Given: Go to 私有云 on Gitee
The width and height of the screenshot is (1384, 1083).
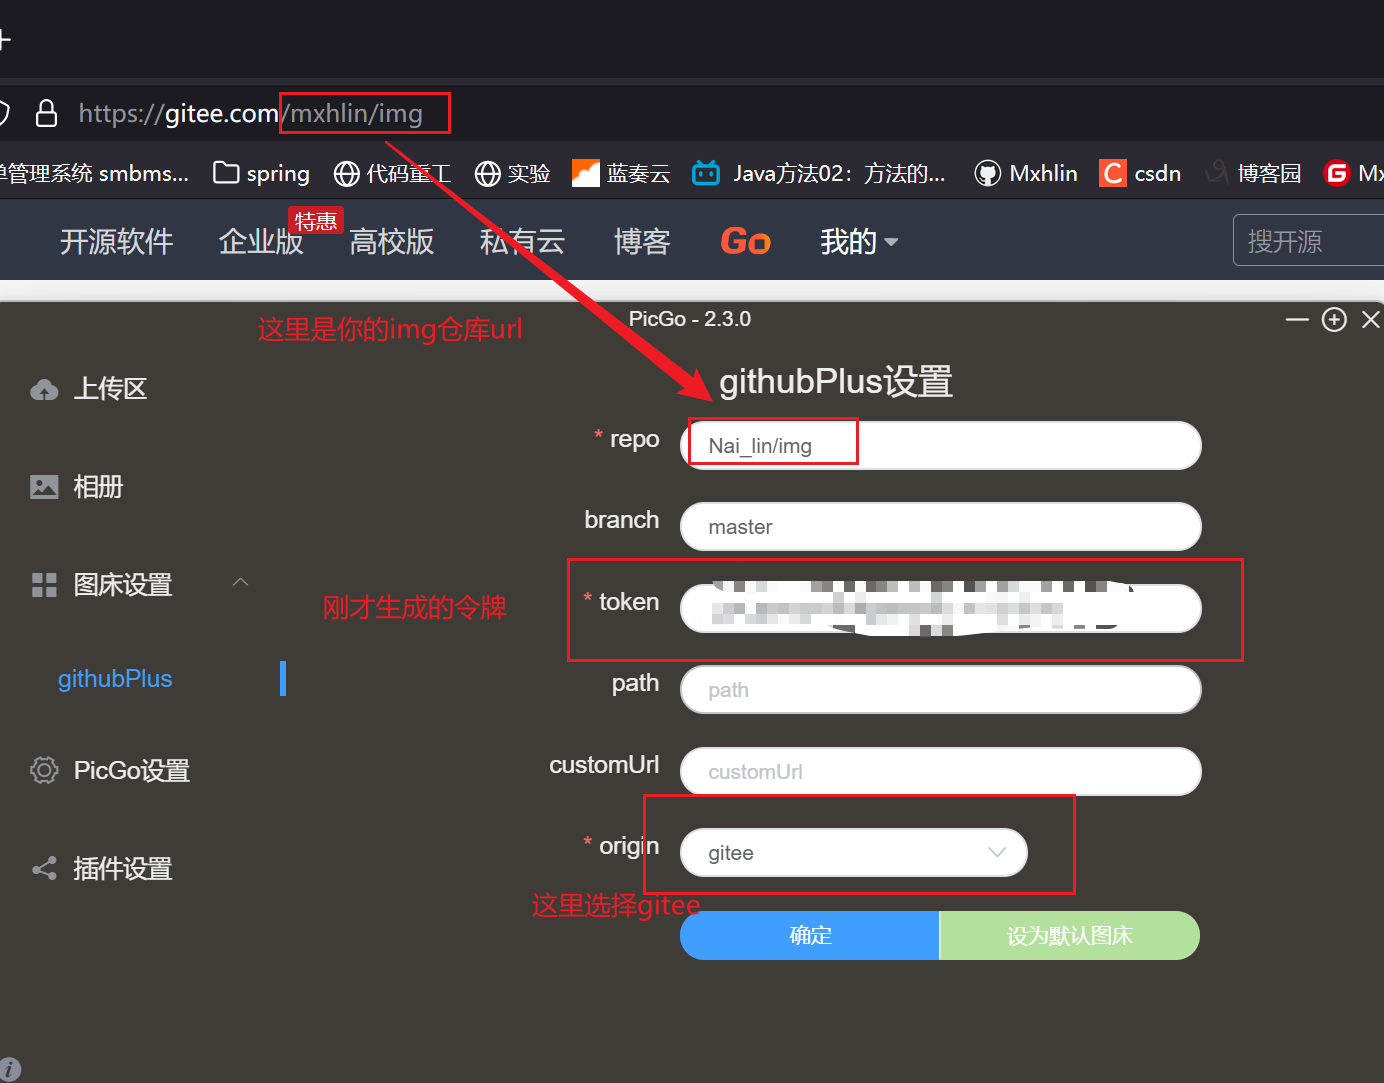Looking at the screenshot, I should (x=523, y=241).
